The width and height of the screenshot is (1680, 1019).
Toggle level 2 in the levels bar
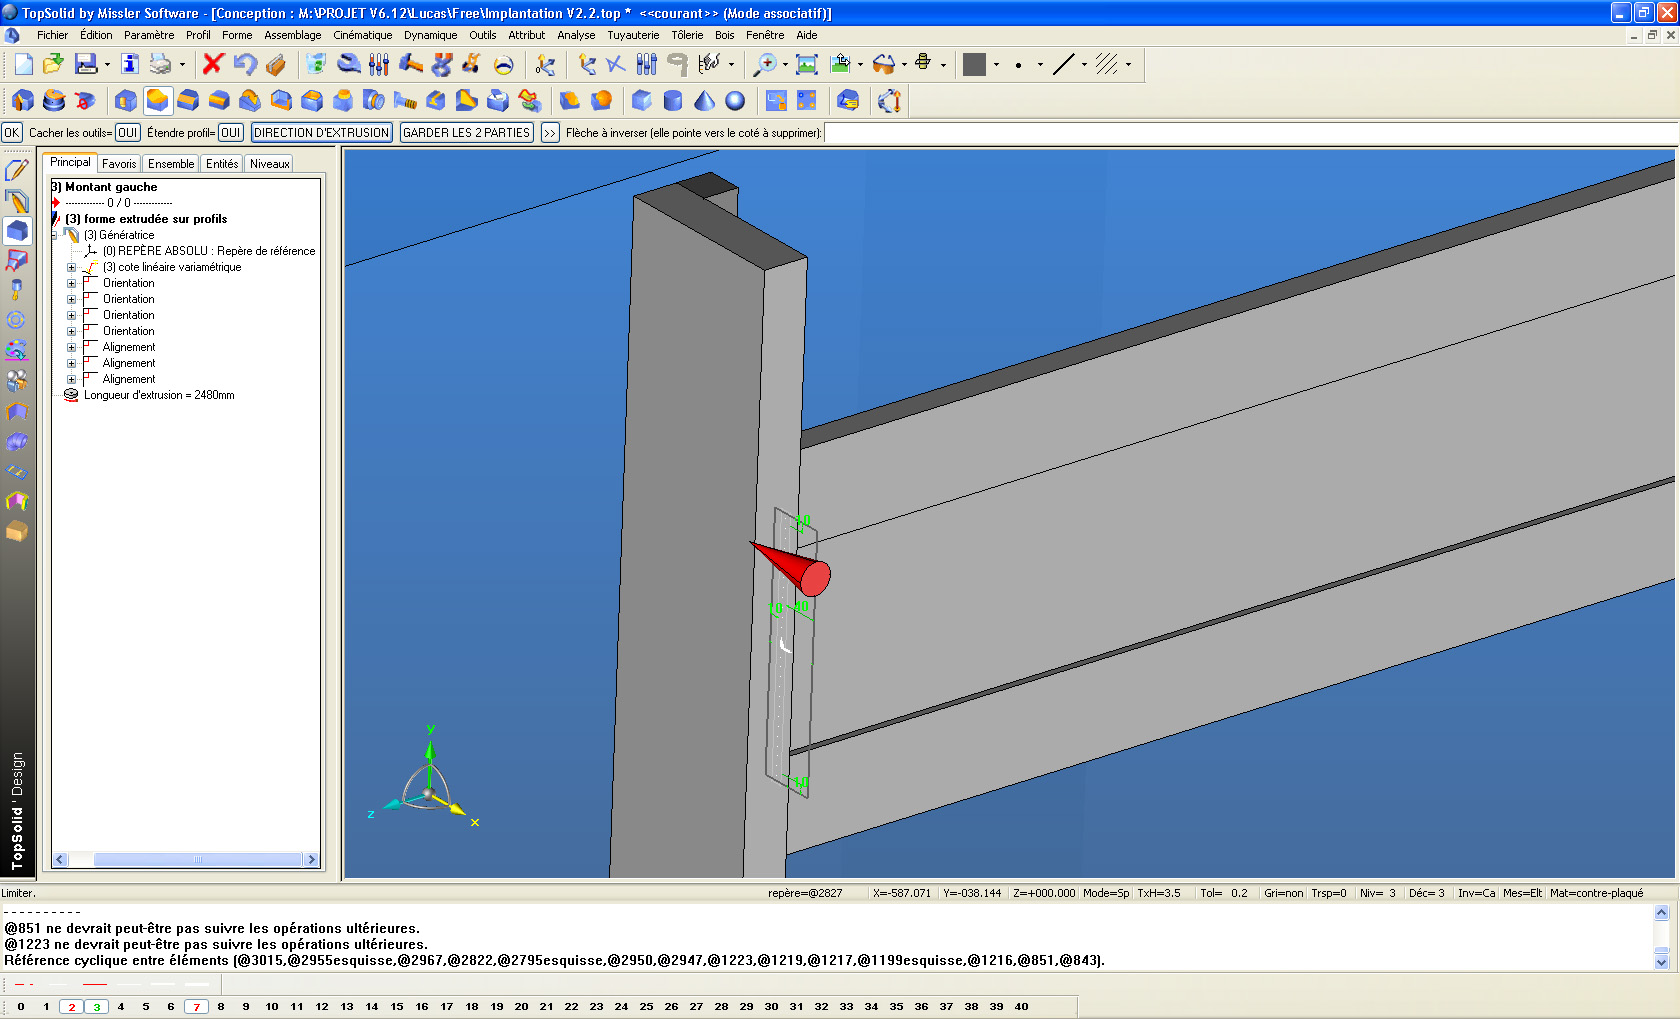coord(72,1006)
